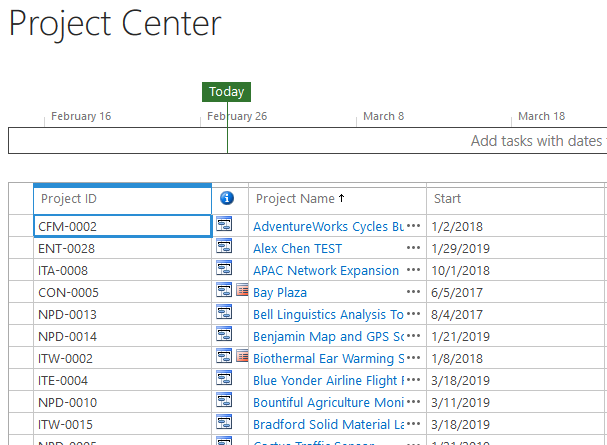
Task: Open the Bay Plaza project link
Action: (280, 293)
